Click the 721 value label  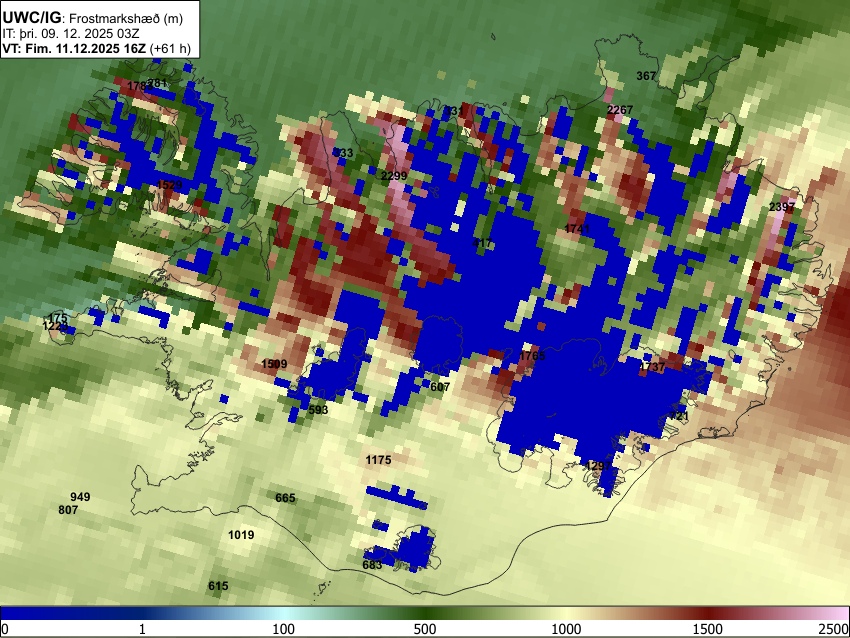(679, 416)
